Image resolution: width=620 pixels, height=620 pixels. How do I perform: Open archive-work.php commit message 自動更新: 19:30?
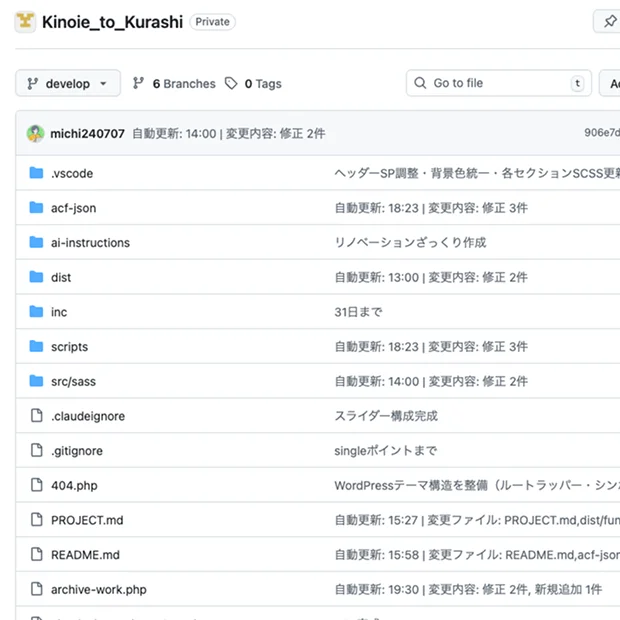pos(468,590)
